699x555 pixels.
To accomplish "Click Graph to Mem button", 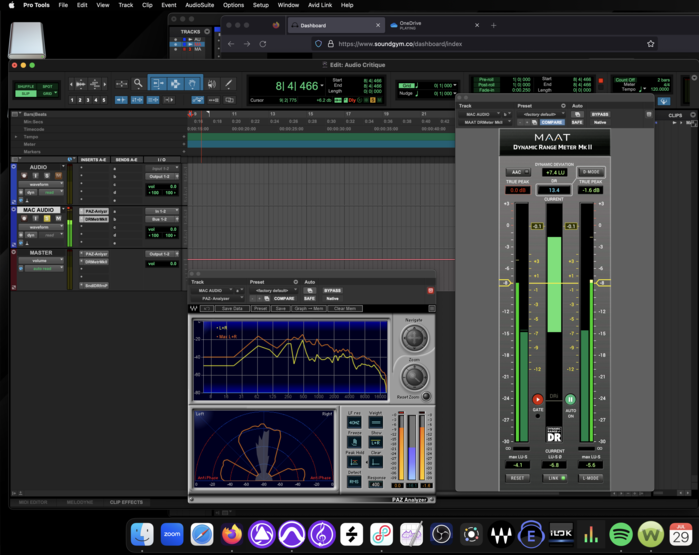I will 308,308.
